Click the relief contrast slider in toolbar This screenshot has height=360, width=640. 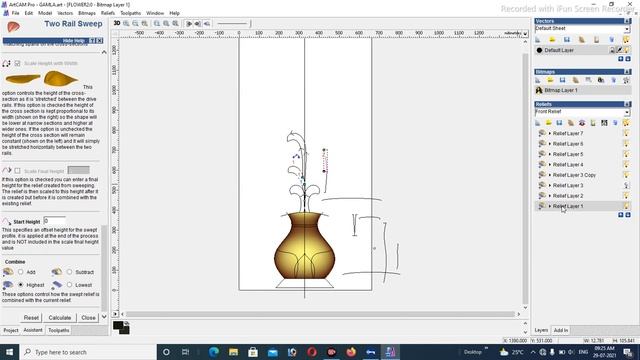(234, 24)
